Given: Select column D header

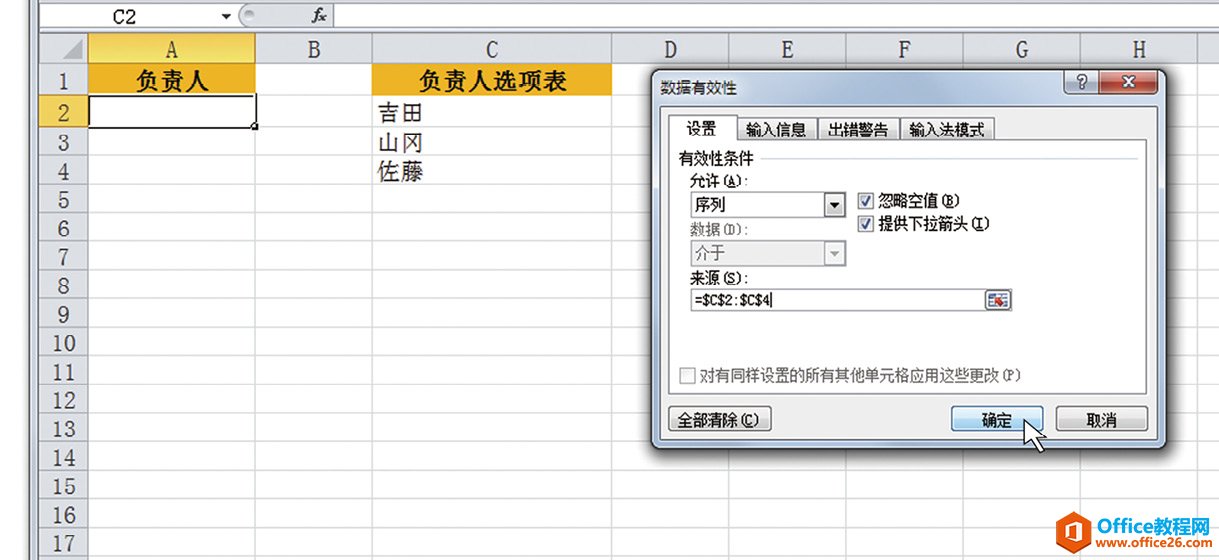Looking at the screenshot, I should tap(670, 49).
